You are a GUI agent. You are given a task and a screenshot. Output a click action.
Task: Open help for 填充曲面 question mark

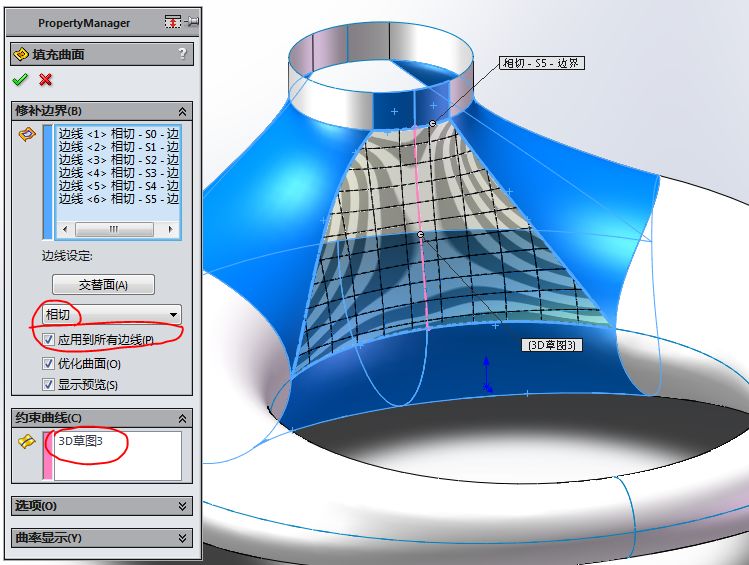(x=182, y=53)
